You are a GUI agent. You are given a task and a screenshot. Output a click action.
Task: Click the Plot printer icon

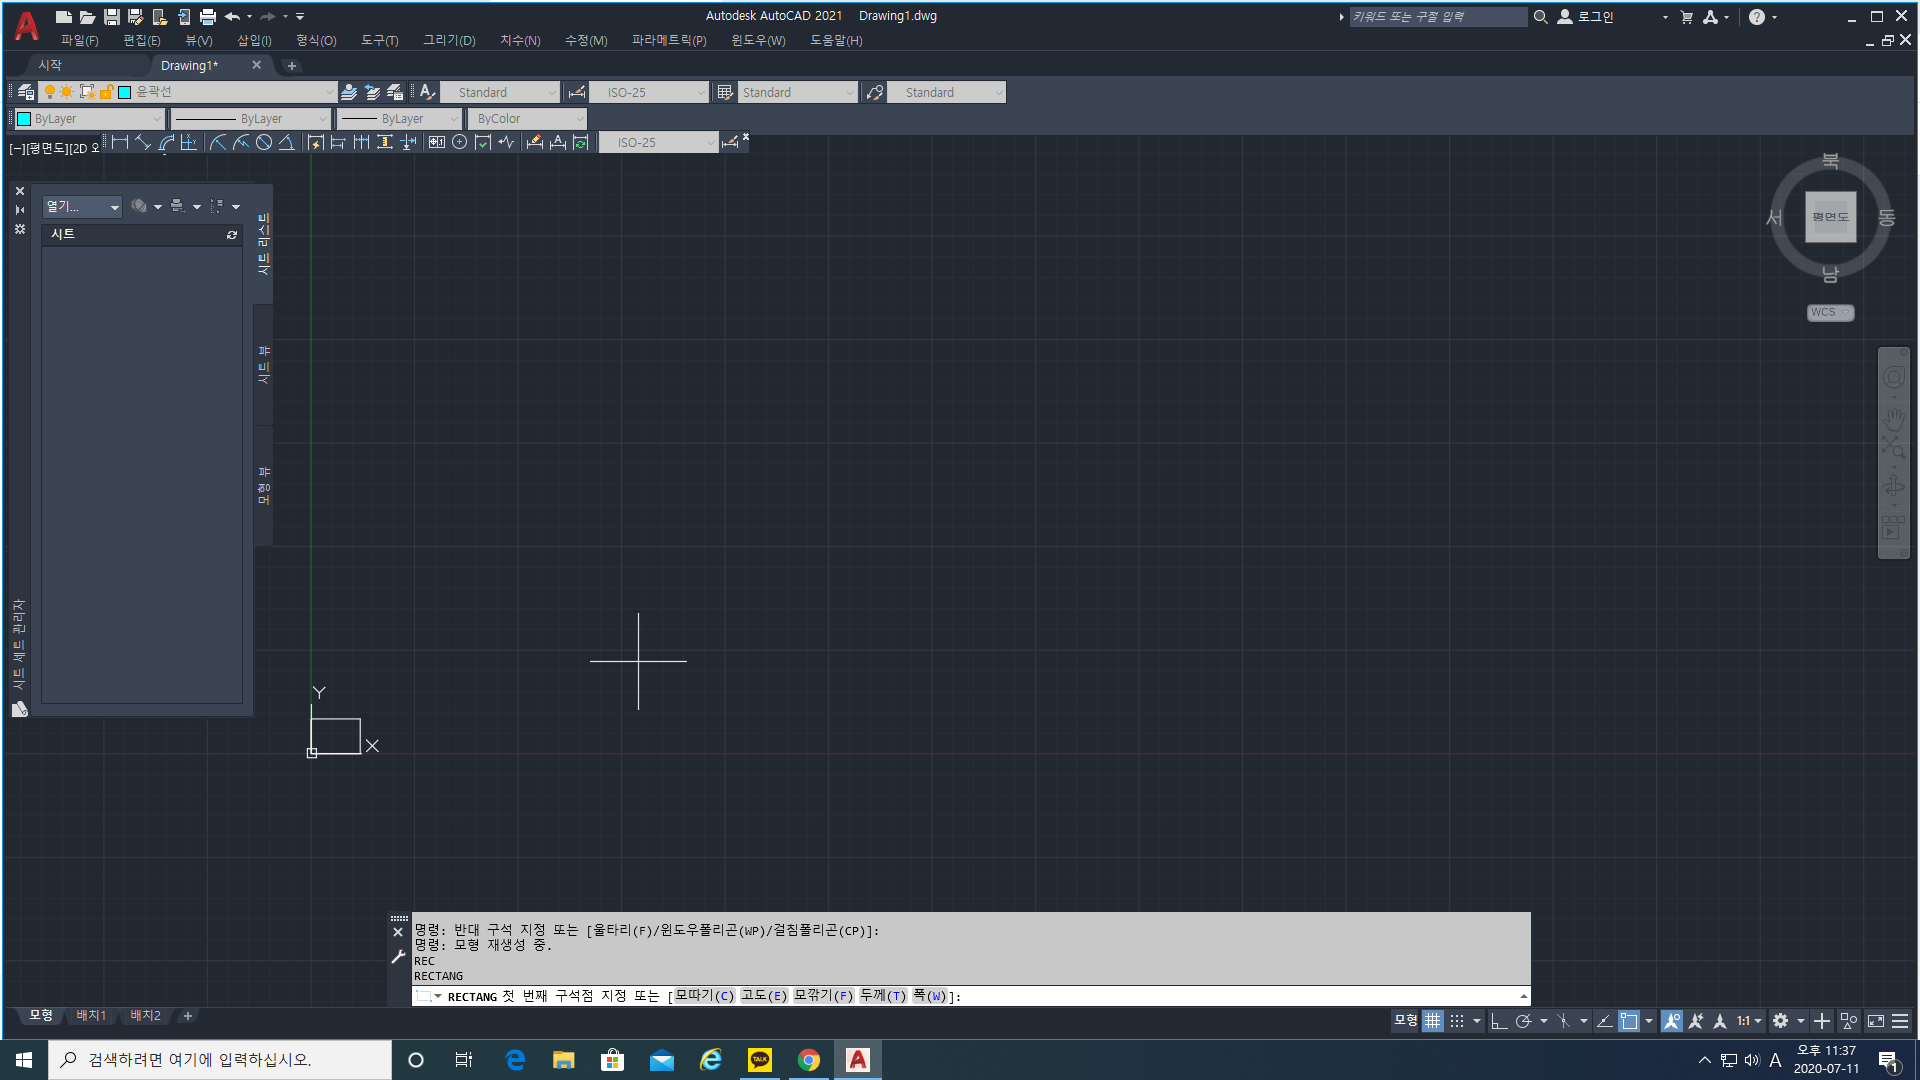click(x=208, y=17)
